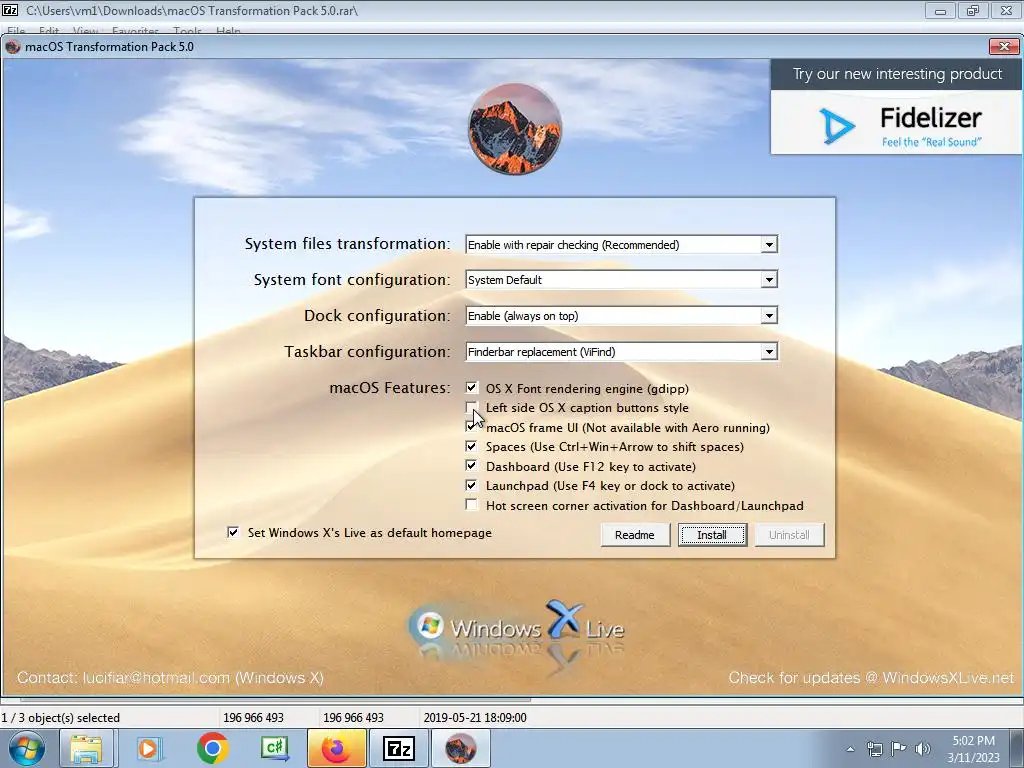Screen dimensions: 1024x768
Task: Open the Fidelizer product advertisement
Action: point(896,123)
